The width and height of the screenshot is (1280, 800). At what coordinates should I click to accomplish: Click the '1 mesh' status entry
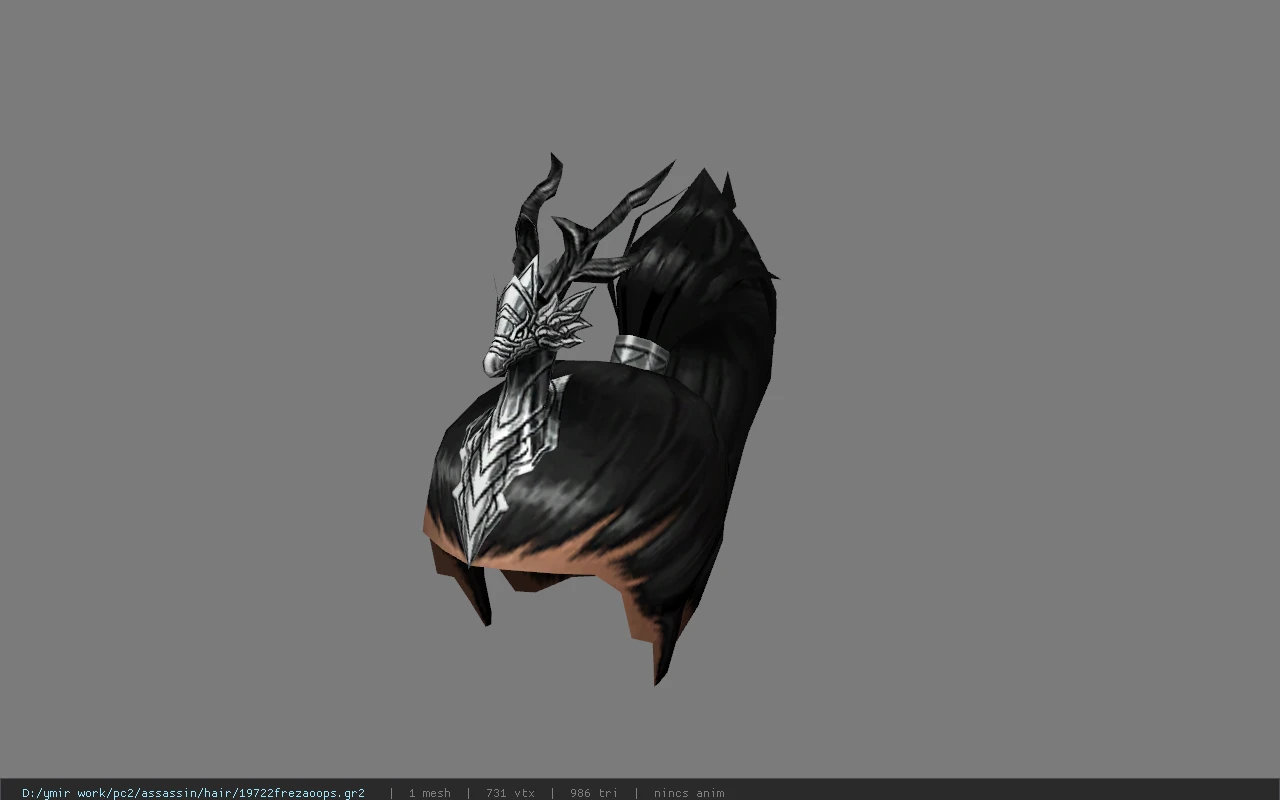429,793
